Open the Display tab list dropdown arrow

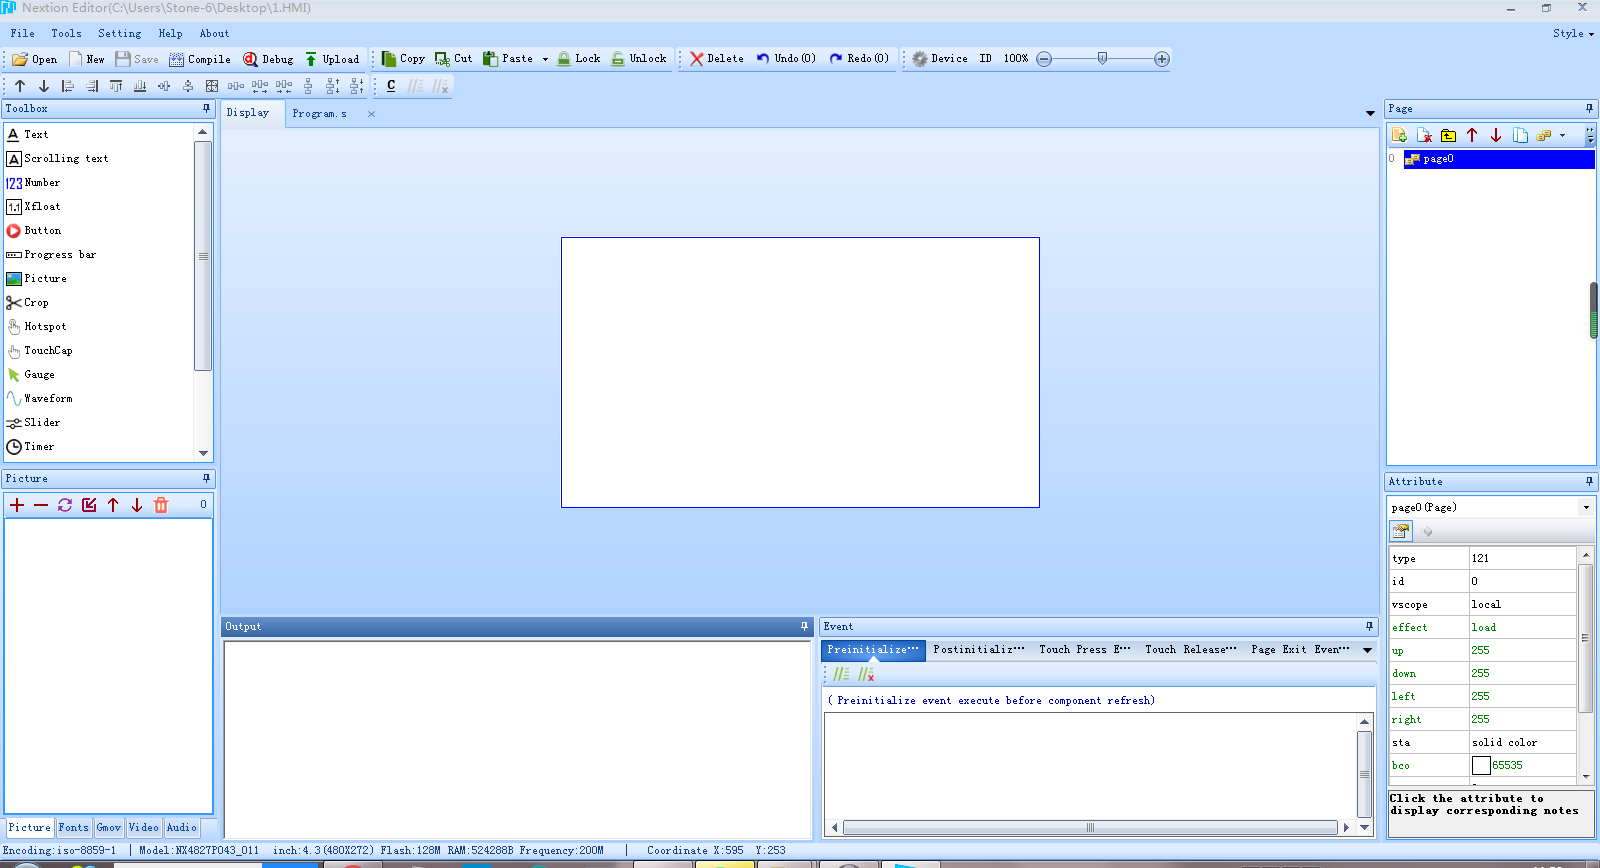coord(1370,113)
